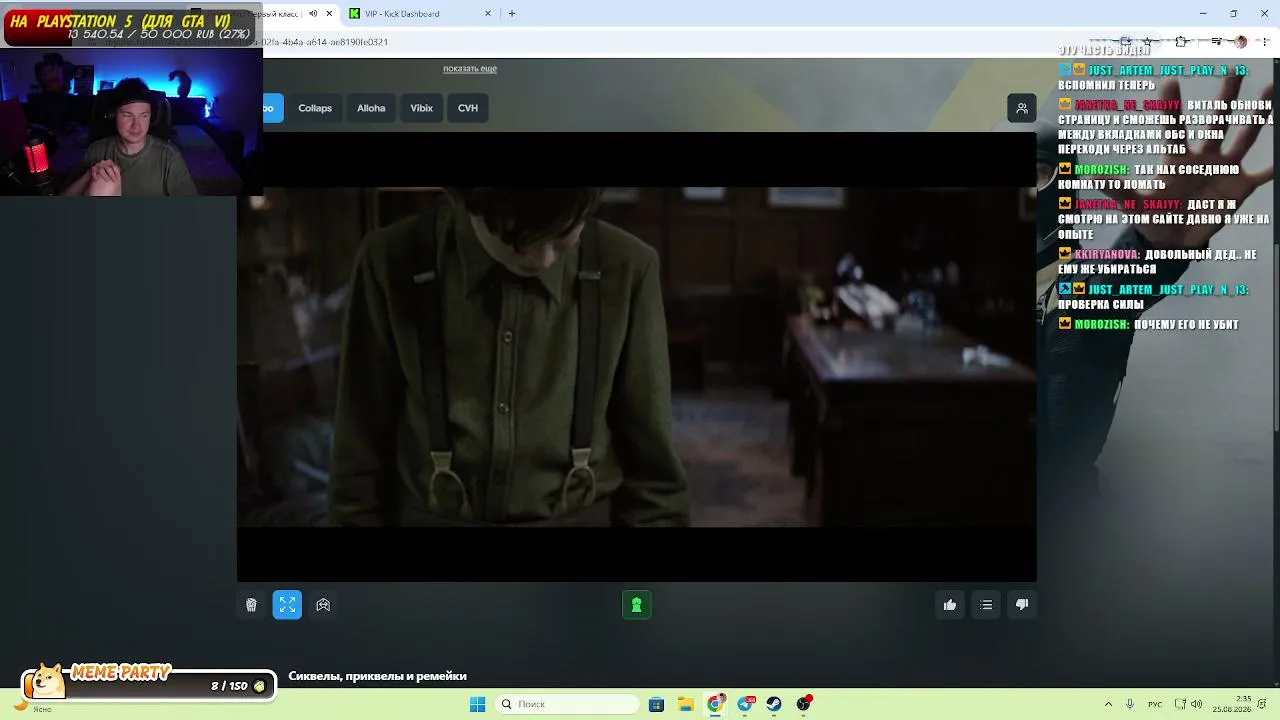
Task: Open the list icon beside the thumbs
Action: (x=986, y=605)
